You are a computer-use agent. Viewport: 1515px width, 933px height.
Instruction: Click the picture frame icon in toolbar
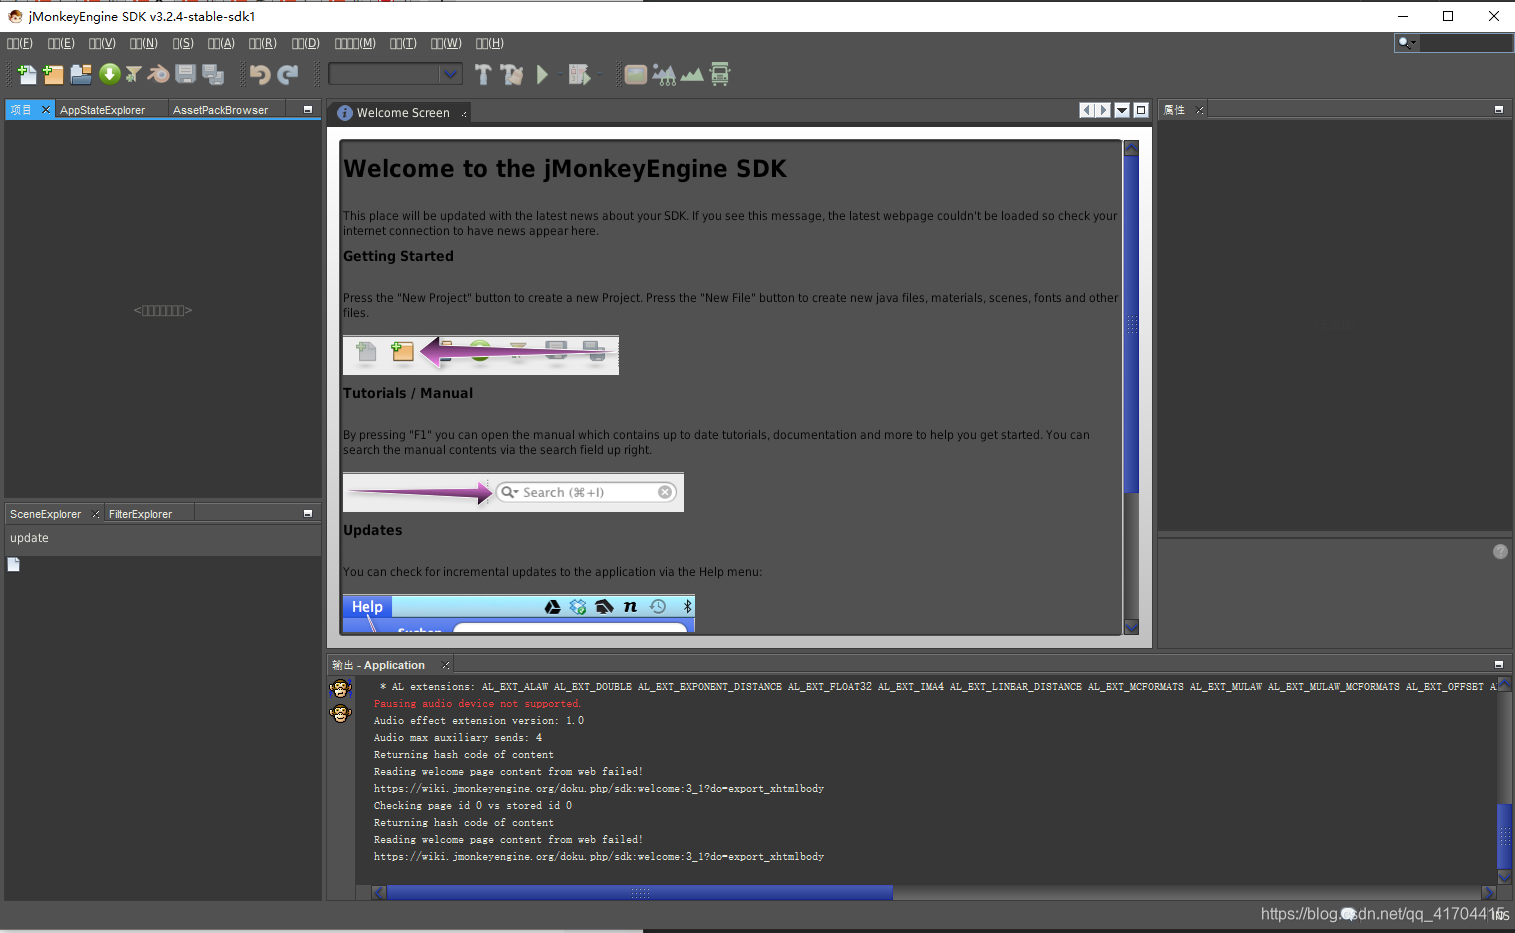click(x=635, y=74)
